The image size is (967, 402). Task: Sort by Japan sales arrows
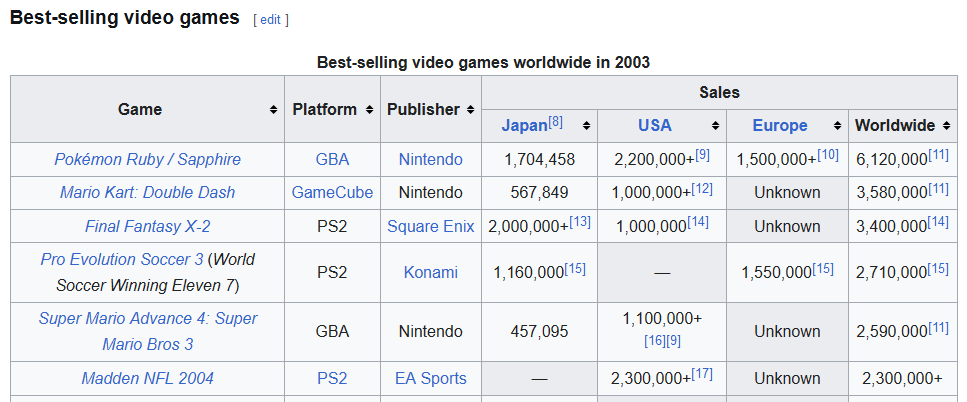586,126
